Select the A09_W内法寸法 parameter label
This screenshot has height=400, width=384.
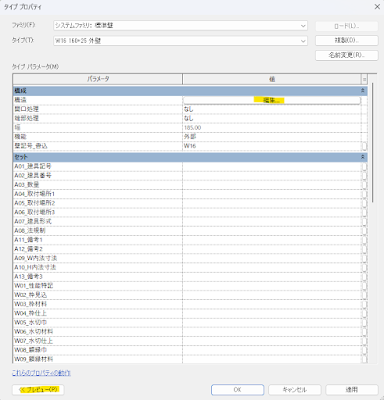(x=35, y=258)
